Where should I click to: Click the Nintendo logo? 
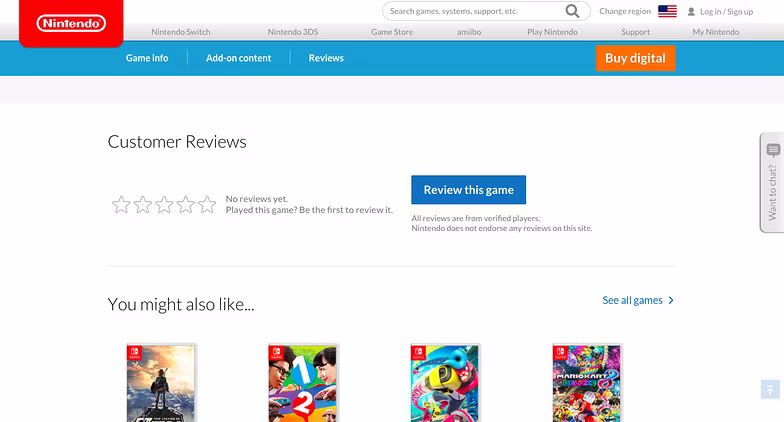pyautogui.click(x=71, y=23)
